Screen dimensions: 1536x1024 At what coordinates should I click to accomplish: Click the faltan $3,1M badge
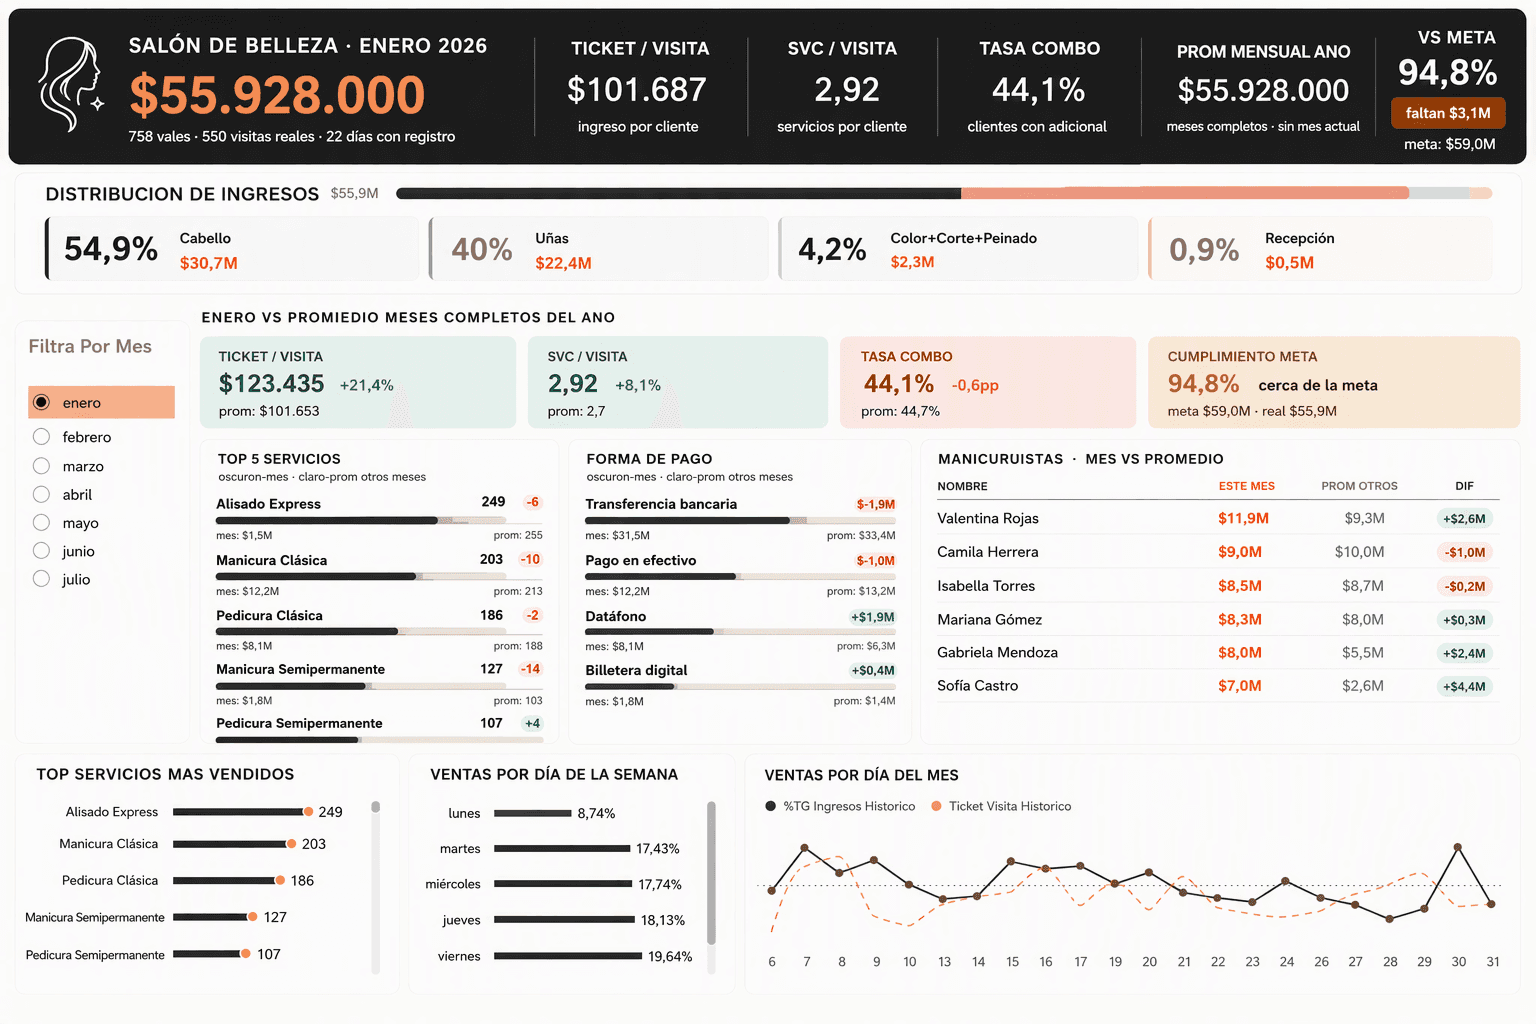(1448, 113)
